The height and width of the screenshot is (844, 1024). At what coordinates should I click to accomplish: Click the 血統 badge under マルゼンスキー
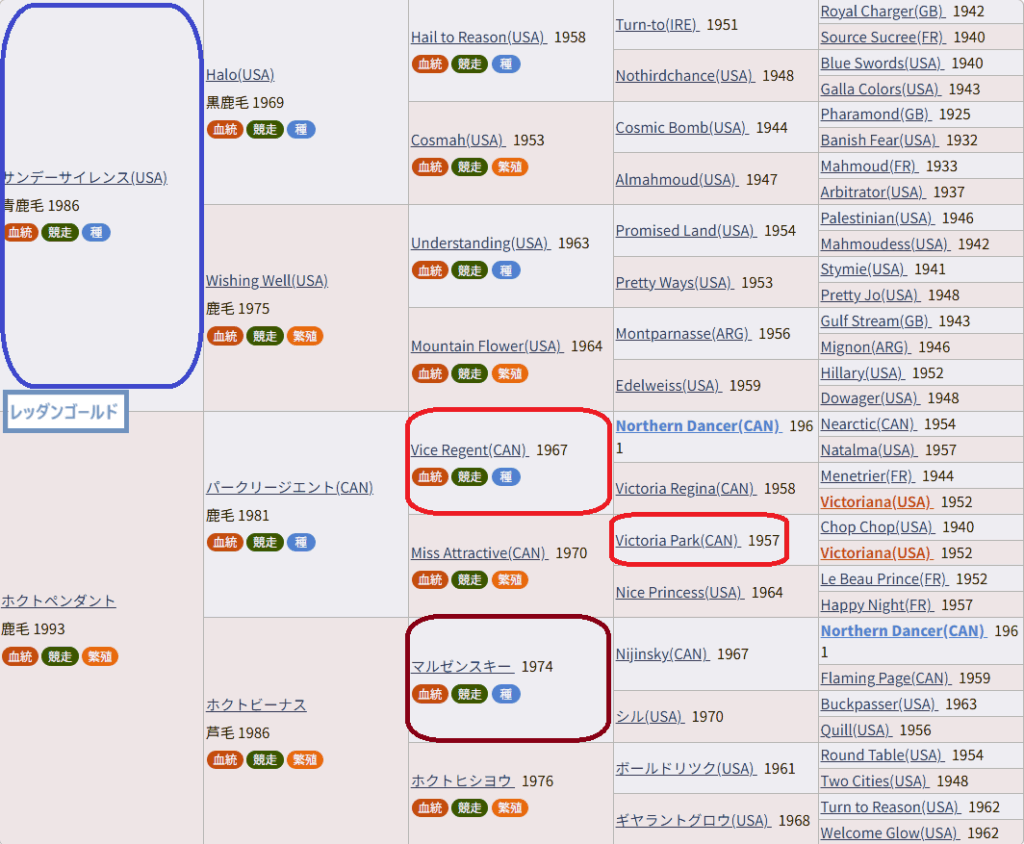429,694
